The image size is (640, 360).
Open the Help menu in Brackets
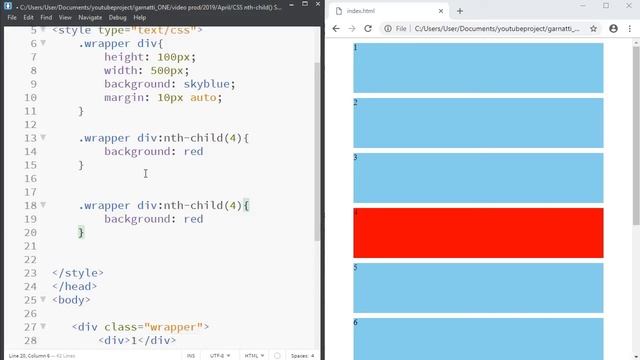click(140, 18)
